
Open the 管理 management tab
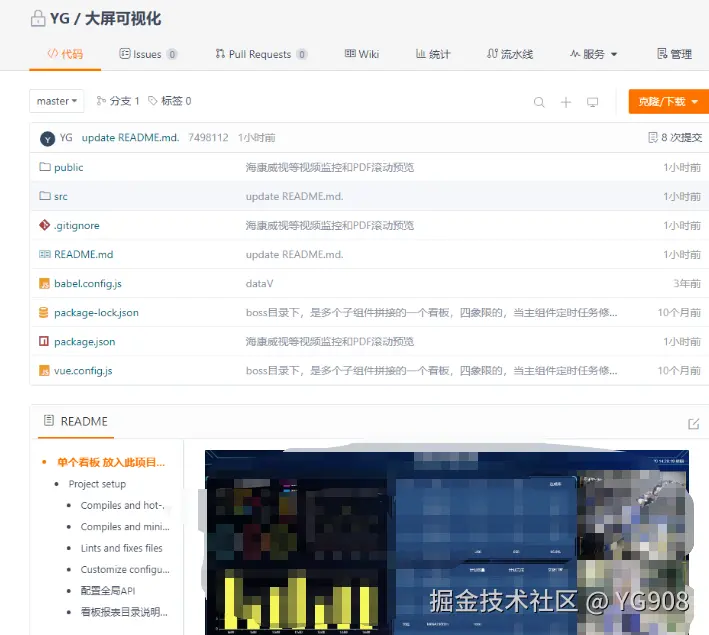(x=674, y=54)
